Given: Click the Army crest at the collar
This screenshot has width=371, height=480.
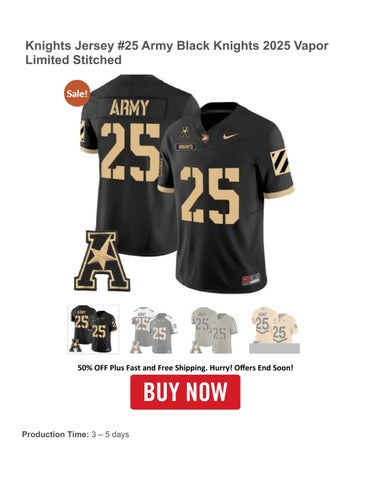Looking at the screenshot, I should tap(206, 138).
